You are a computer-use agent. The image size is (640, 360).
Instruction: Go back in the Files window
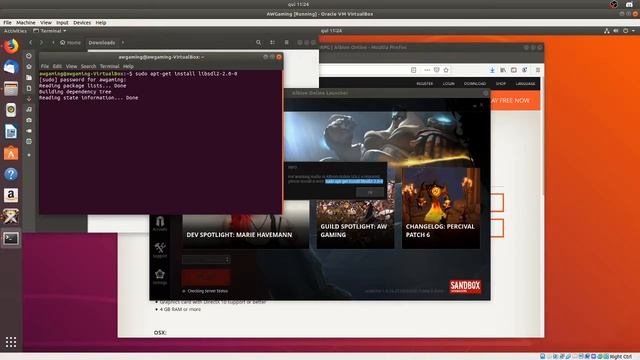tap(30, 42)
